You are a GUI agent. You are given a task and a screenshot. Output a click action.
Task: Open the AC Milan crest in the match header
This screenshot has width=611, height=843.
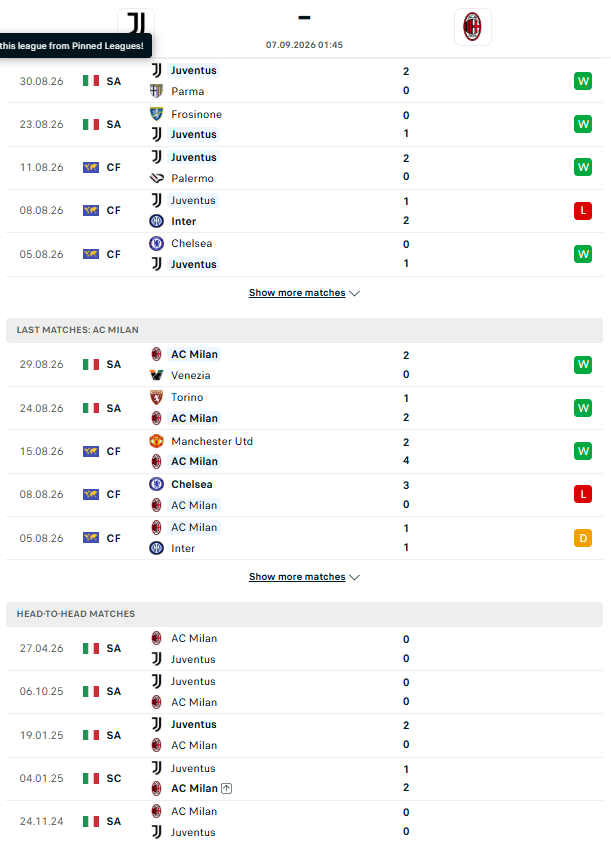click(x=472, y=27)
